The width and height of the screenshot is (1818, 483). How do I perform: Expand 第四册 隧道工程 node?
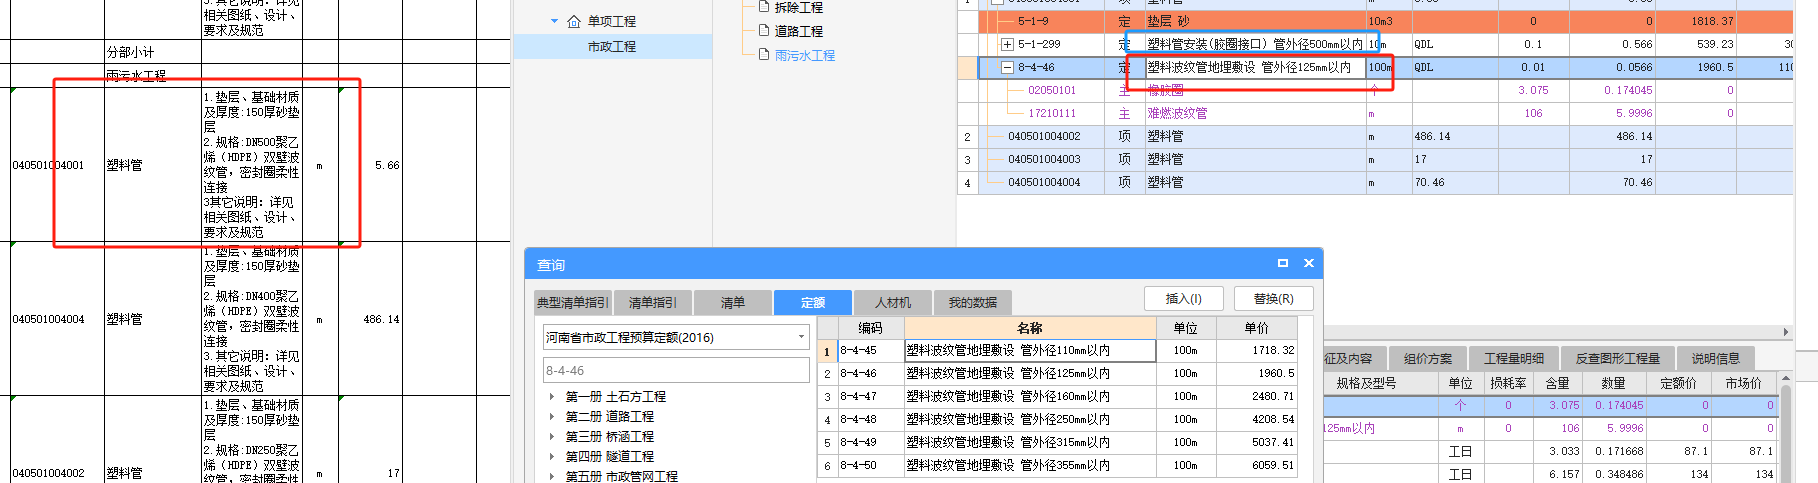[x=552, y=457]
